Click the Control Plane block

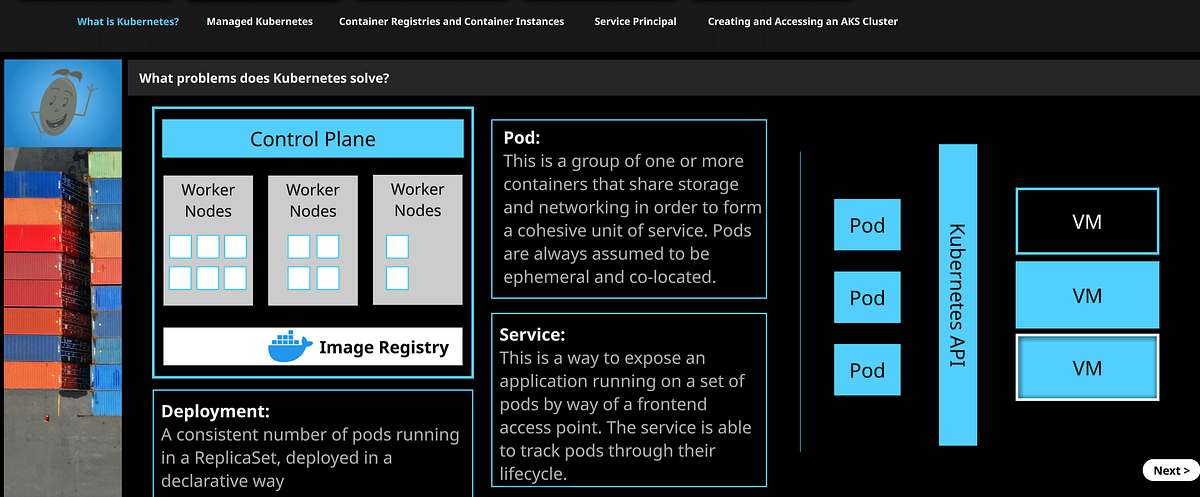tap(313, 139)
